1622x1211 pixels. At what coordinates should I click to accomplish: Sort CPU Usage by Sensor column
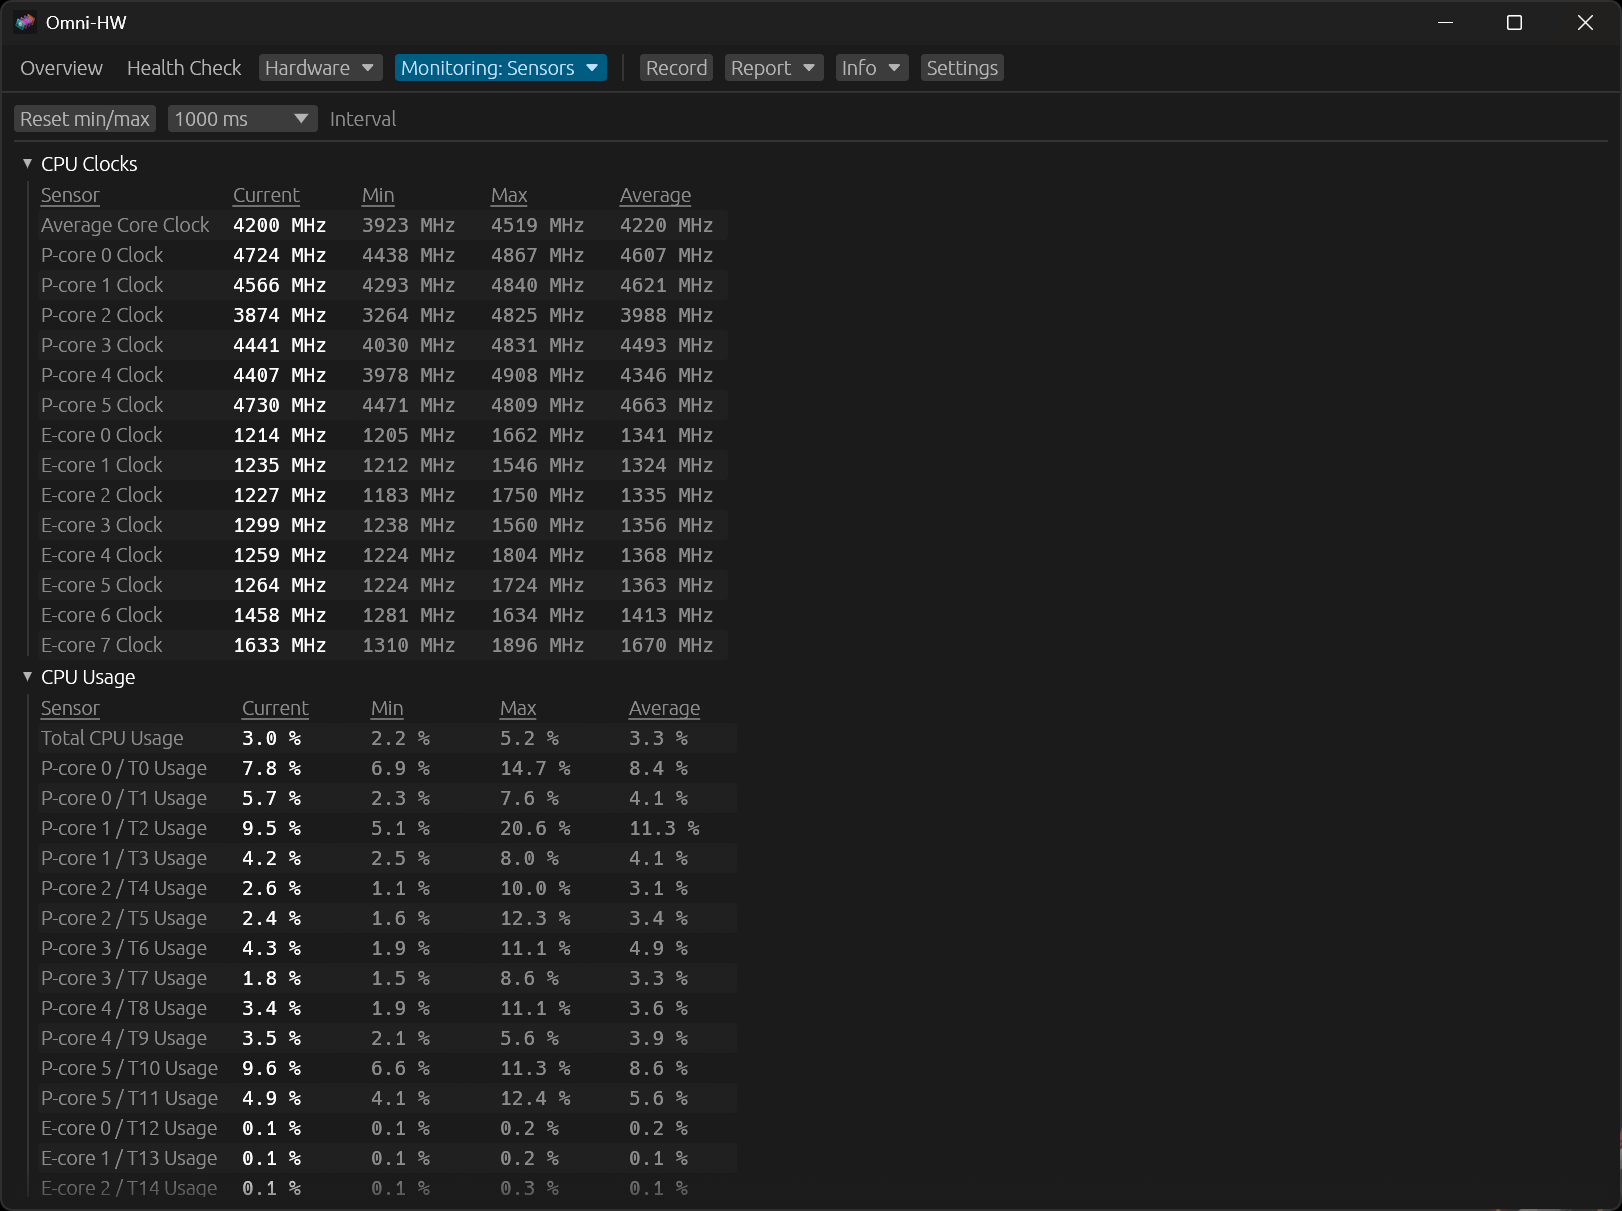click(70, 708)
